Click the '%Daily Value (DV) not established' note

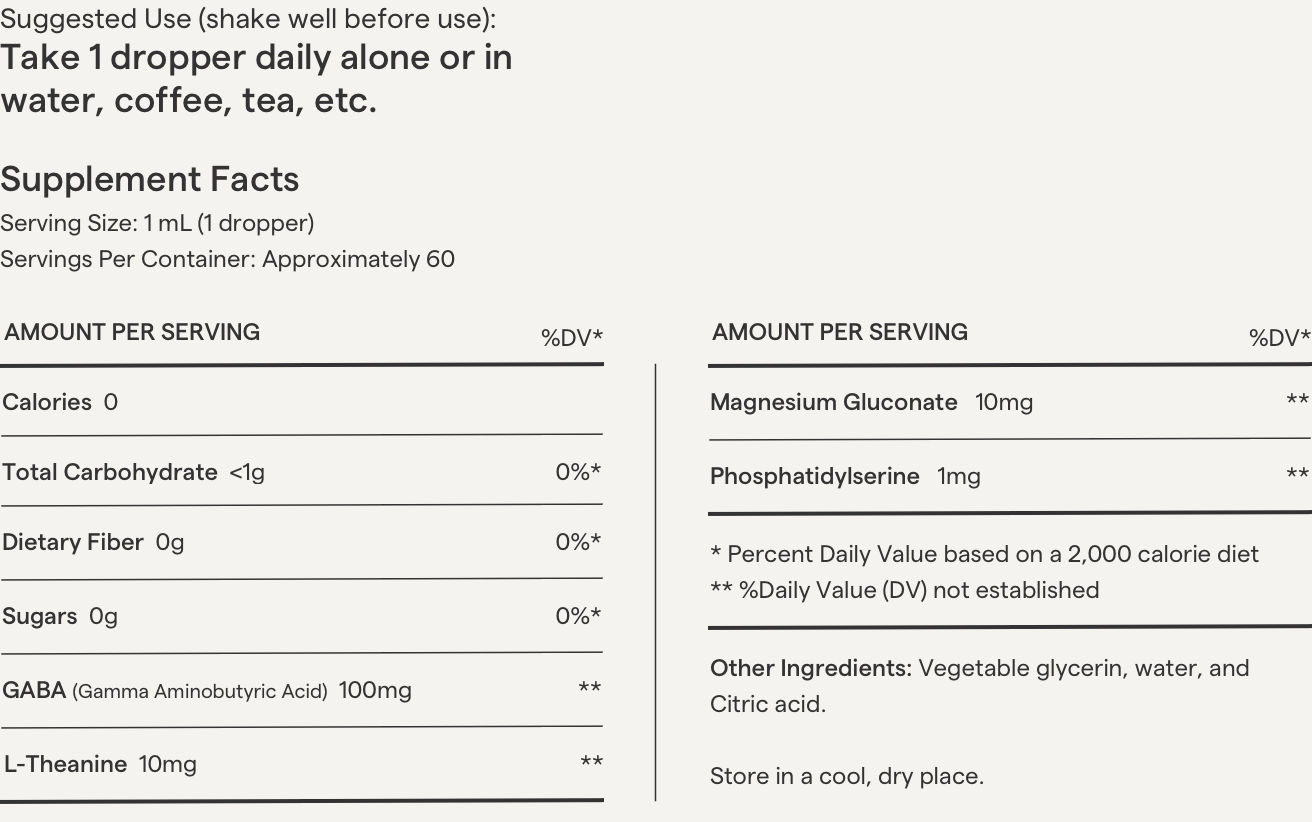905,590
